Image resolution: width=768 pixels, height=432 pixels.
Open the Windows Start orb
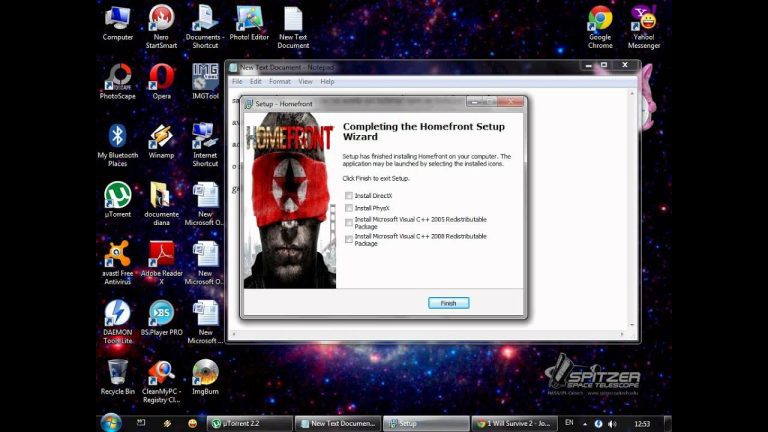(111, 423)
